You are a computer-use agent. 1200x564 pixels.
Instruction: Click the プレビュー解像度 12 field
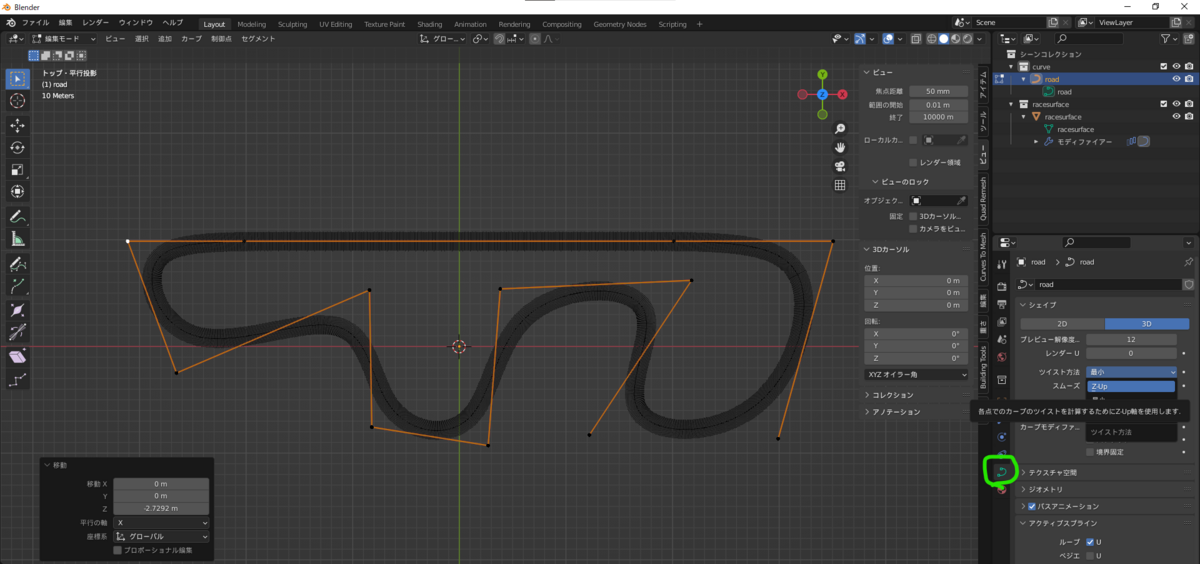[1130, 339]
